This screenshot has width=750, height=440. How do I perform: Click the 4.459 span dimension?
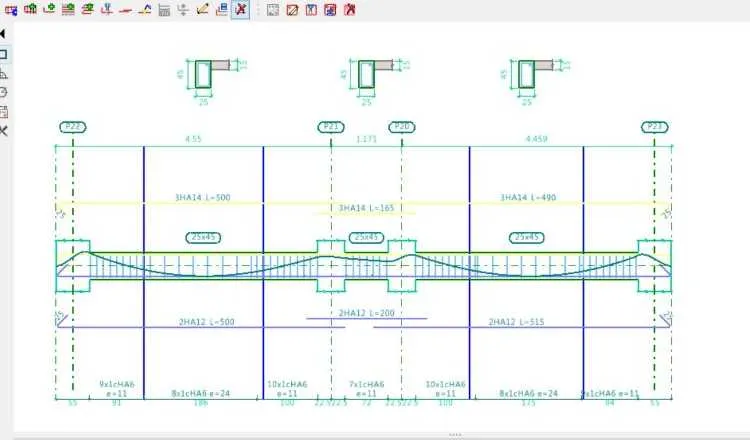click(536, 139)
